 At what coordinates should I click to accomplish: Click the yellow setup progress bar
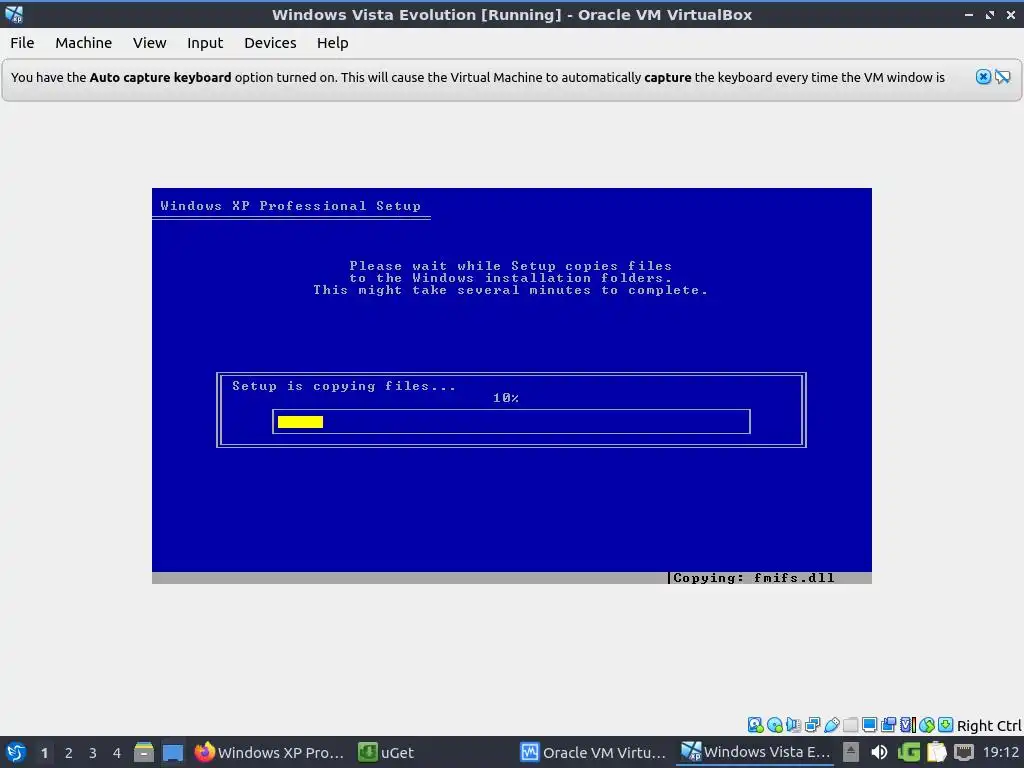pos(300,422)
